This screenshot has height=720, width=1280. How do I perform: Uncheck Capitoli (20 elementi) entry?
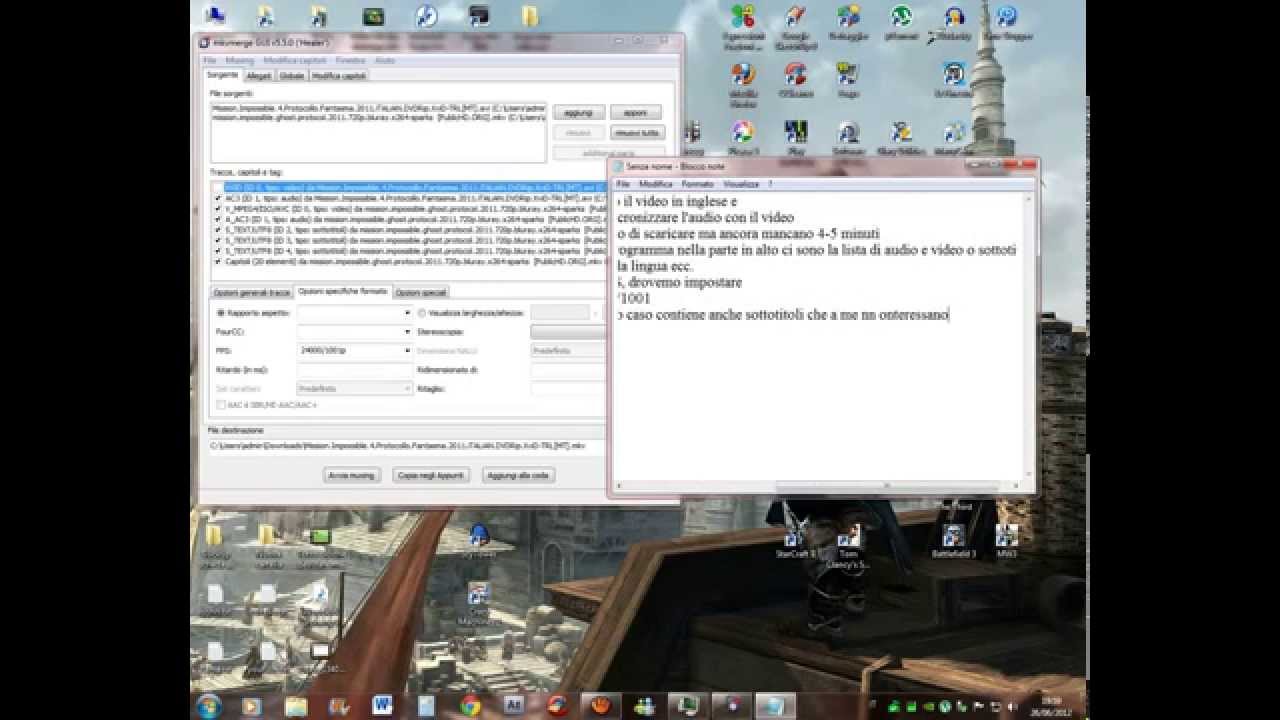pyautogui.click(x=218, y=262)
